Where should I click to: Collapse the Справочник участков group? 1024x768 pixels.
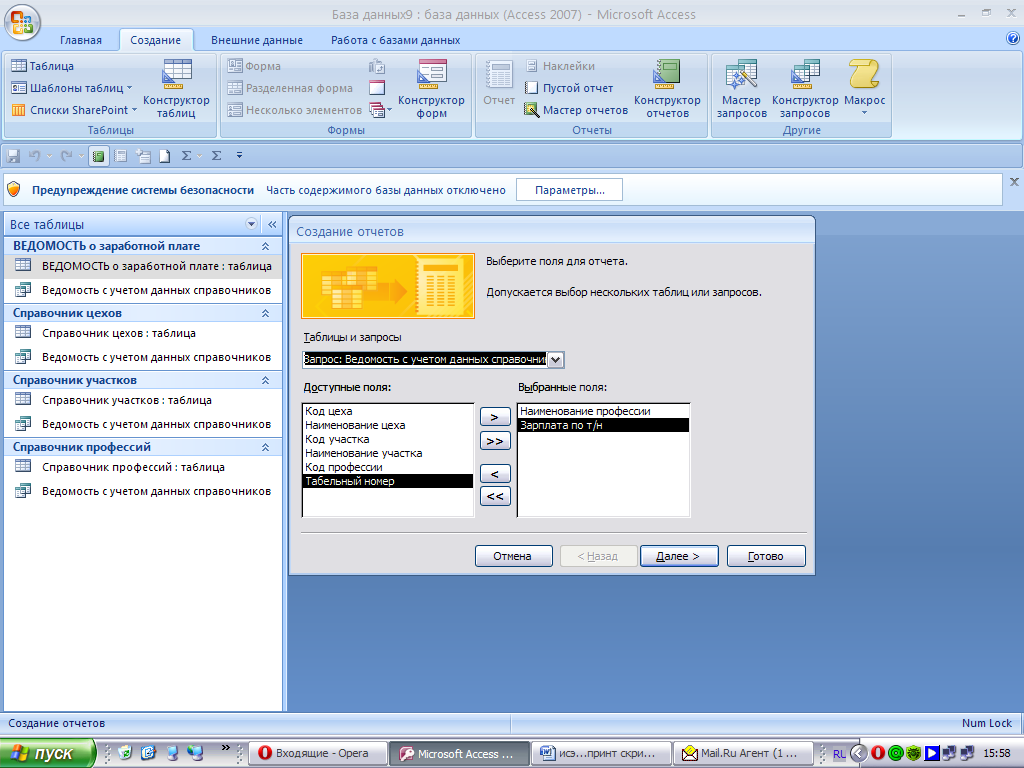coord(265,380)
